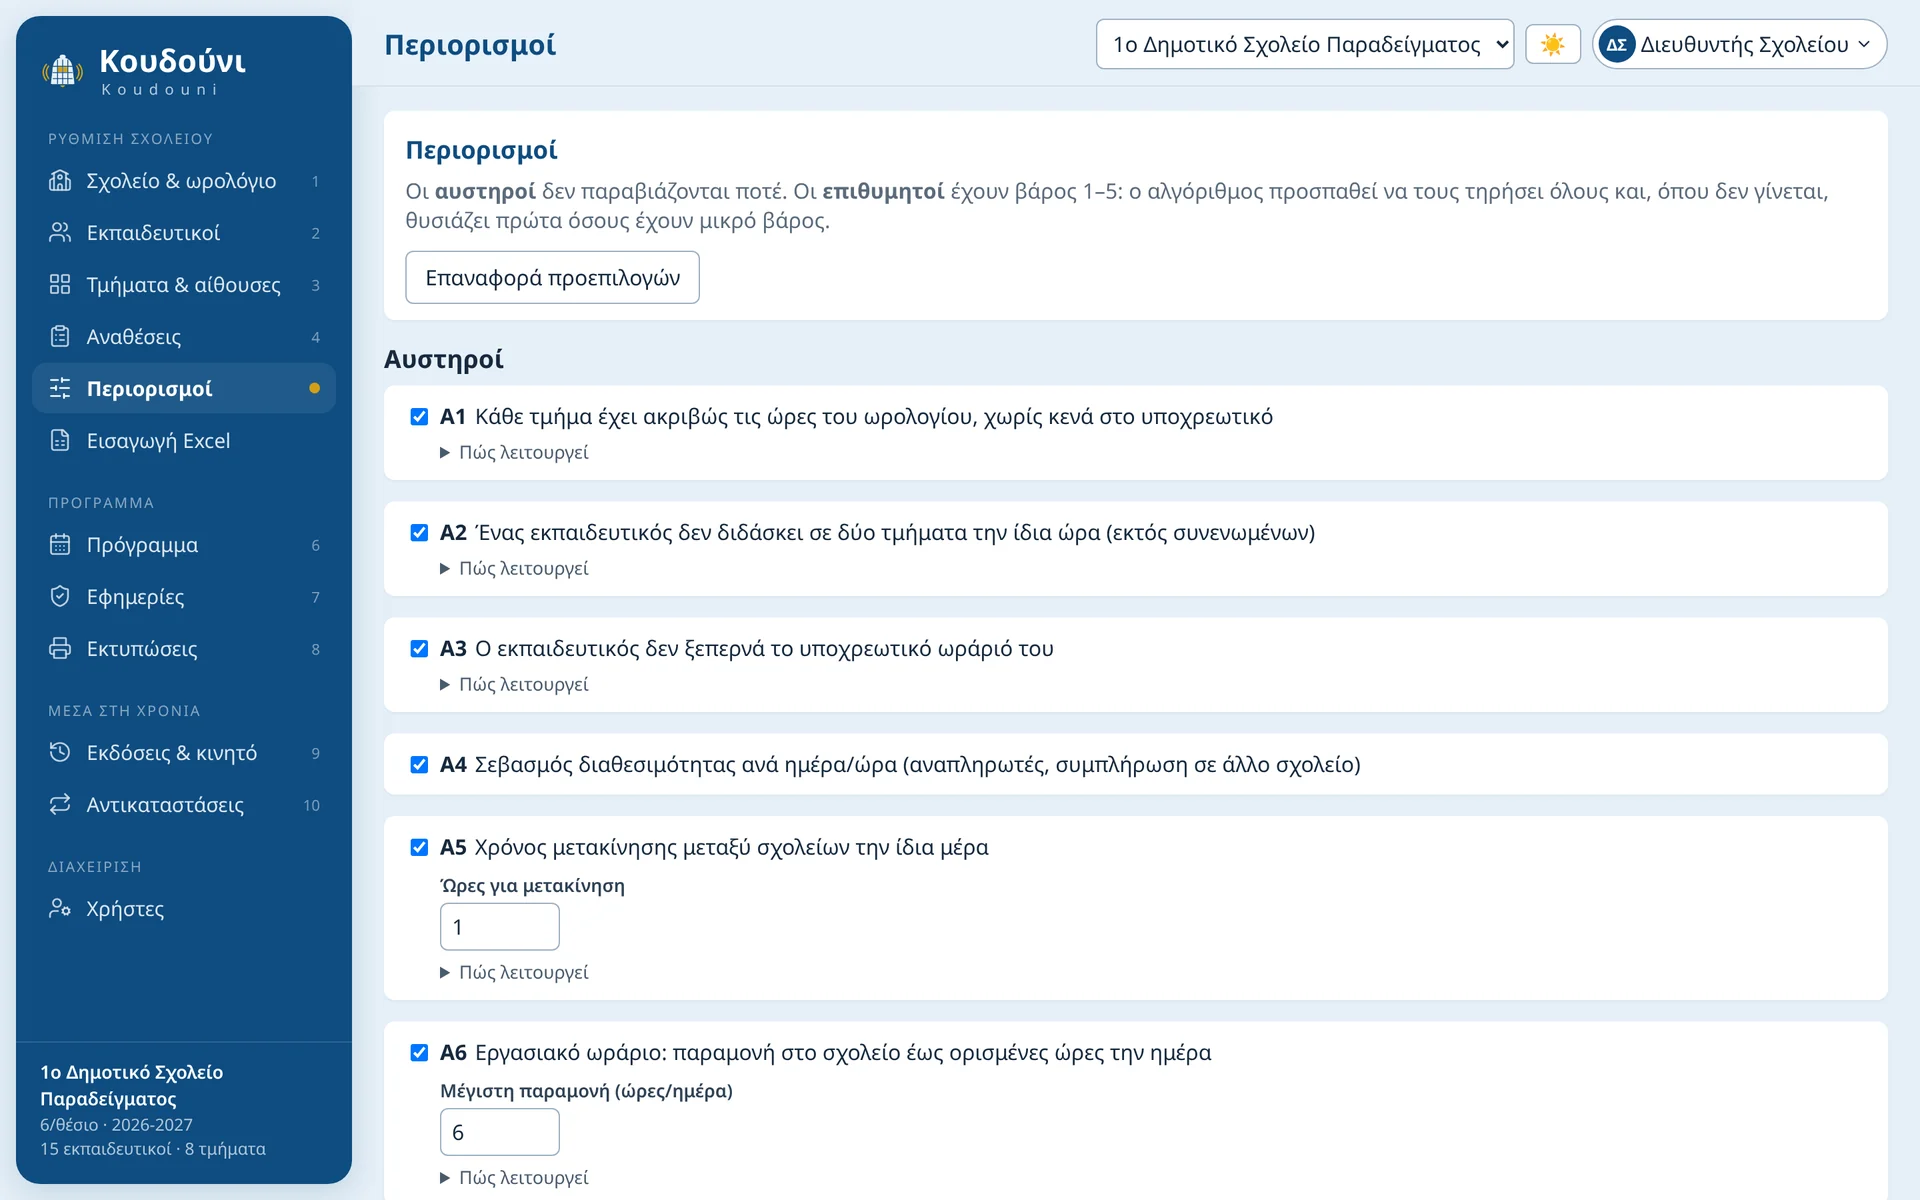This screenshot has height=1200, width=1920.
Task: Click the printer icon beside Εκτυπώσεις
Action: click(x=60, y=649)
